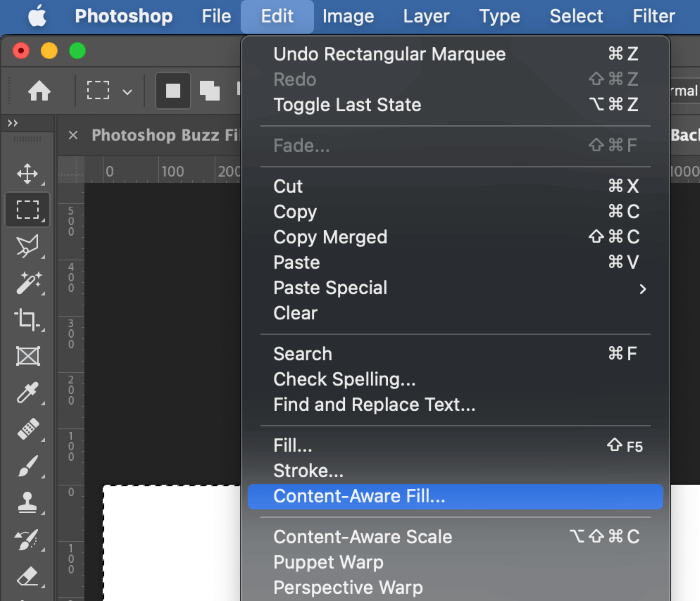Click Undo Rectangular Marquee
The width and height of the screenshot is (700, 601).
tap(389, 54)
